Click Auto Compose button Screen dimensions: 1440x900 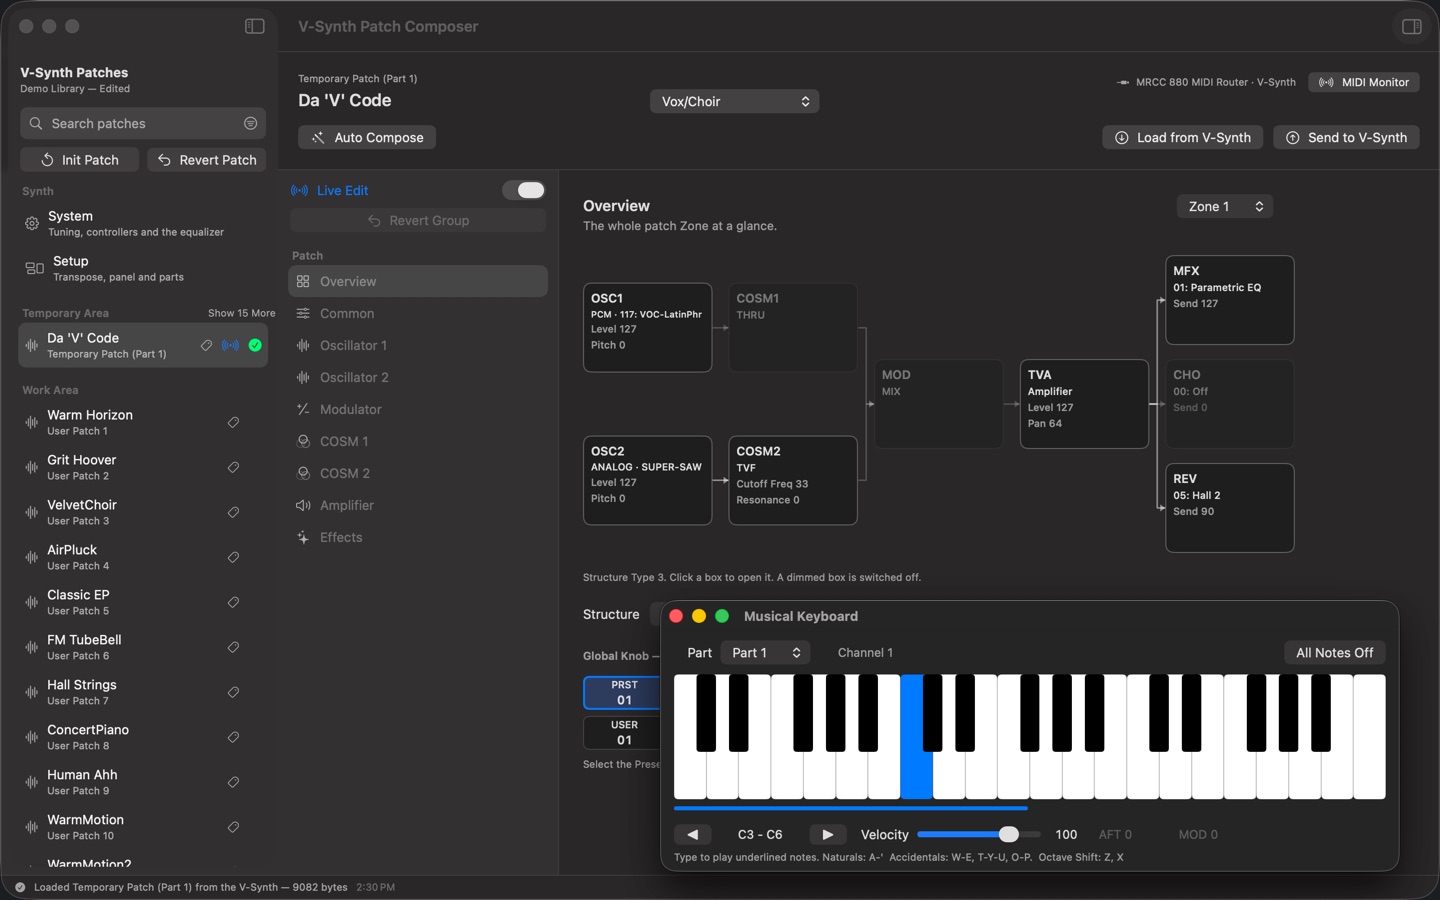[x=367, y=137]
